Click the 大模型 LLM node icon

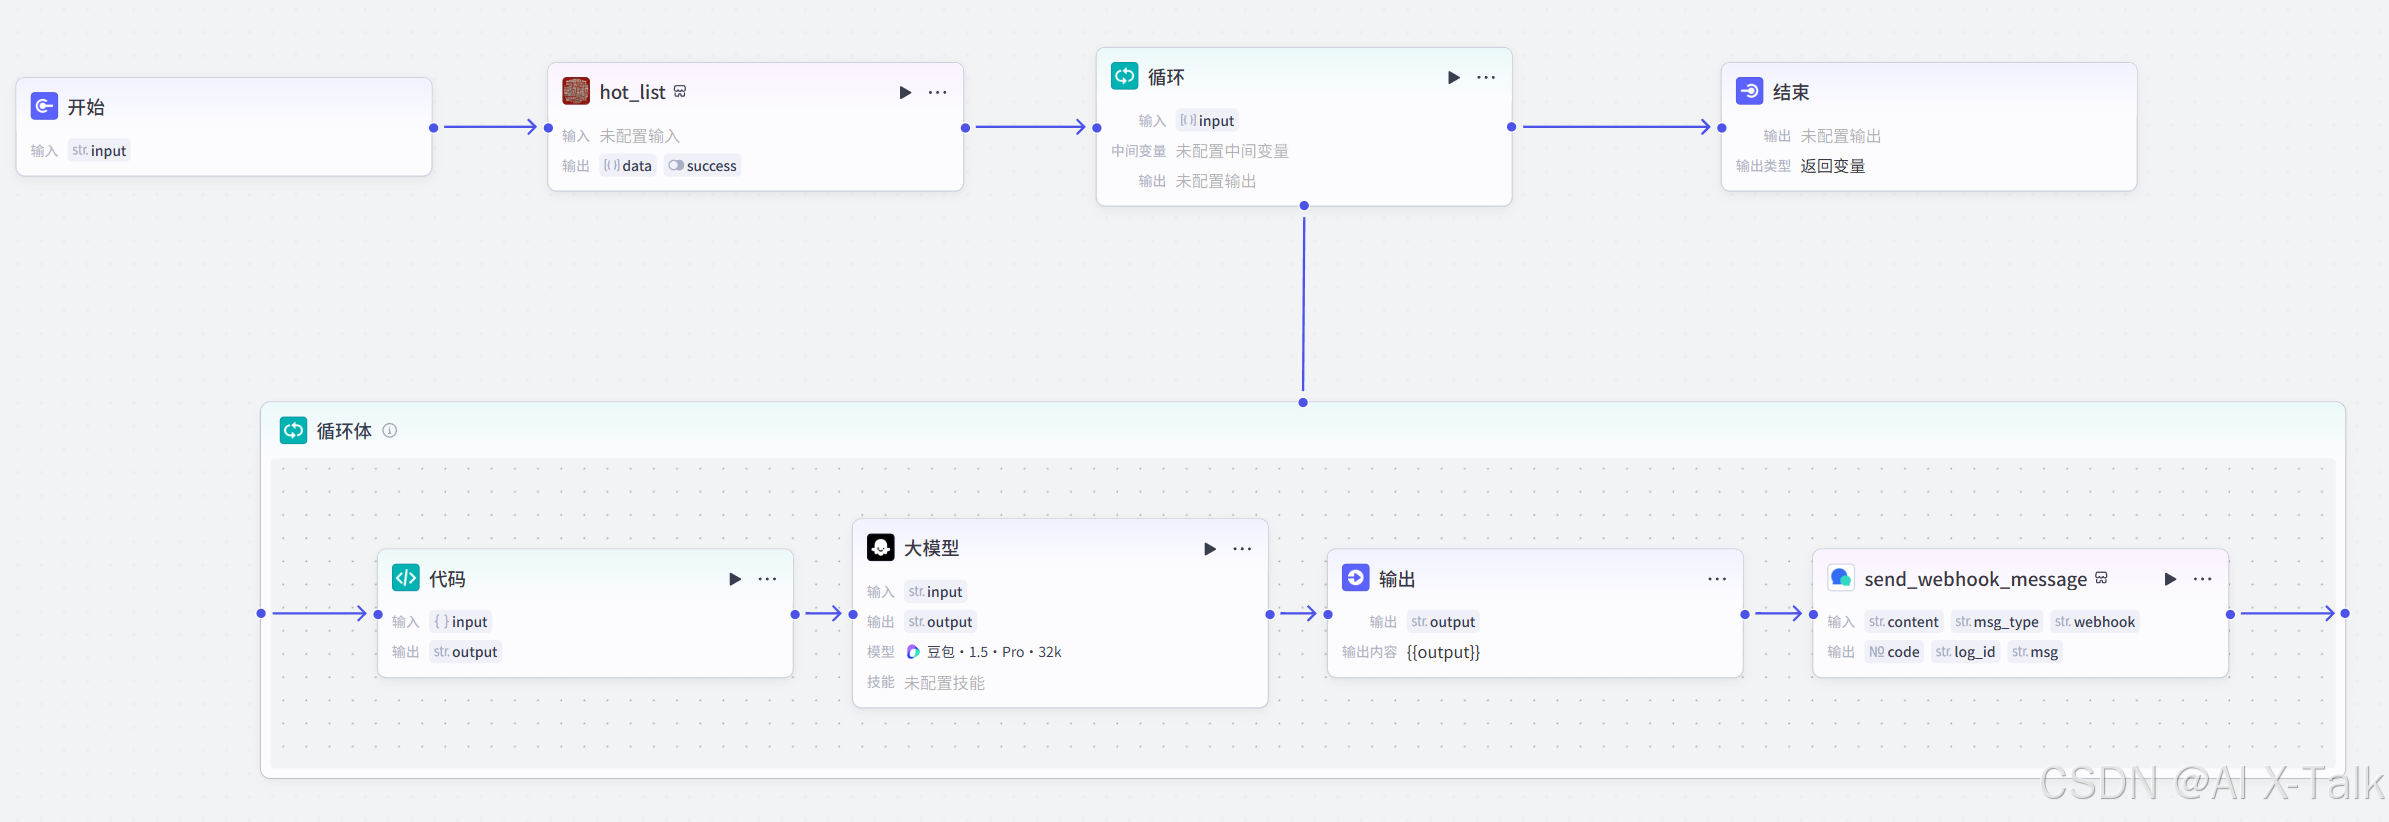tap(881, 547)
